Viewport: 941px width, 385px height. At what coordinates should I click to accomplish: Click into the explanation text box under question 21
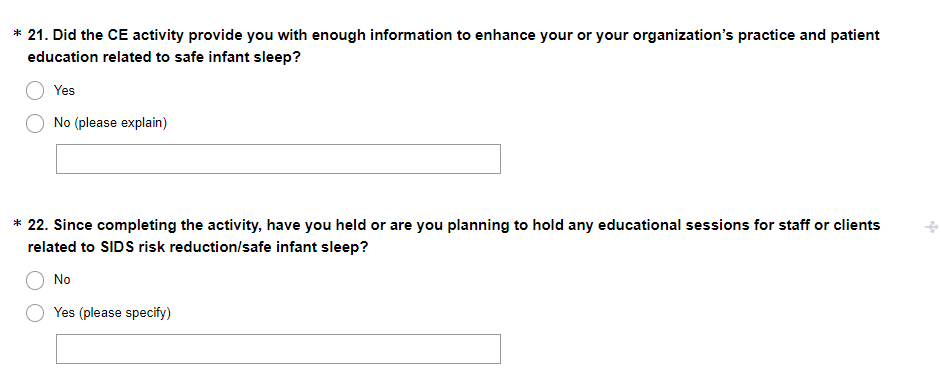pyautogui.click(x=278, y=159)
